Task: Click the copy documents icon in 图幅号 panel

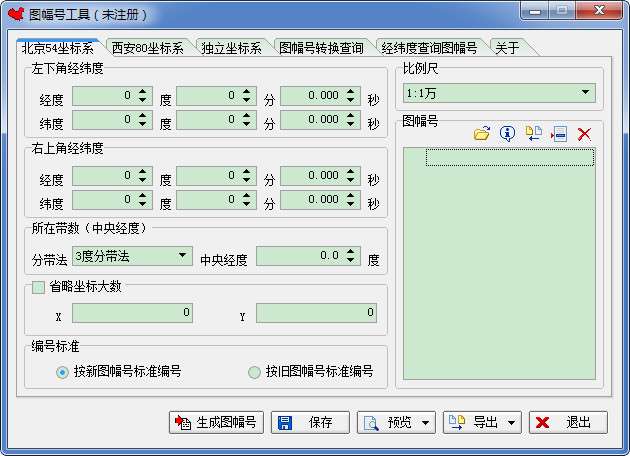Action: click(x=534, y=133)
